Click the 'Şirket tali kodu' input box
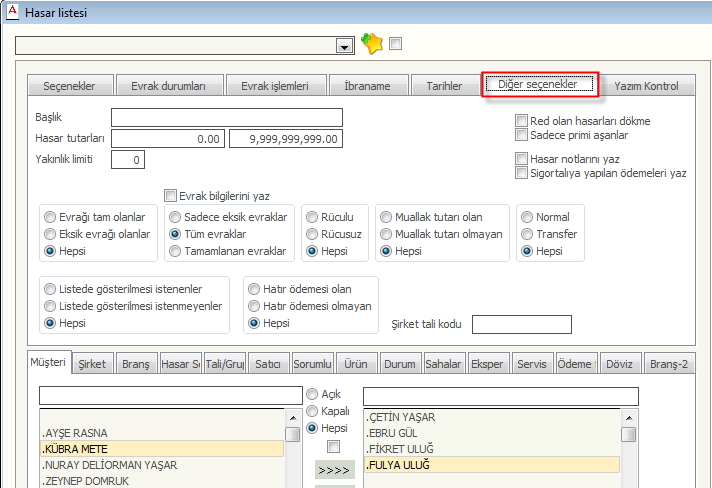Viewport: 712px width, 488px height. [521, 324]
